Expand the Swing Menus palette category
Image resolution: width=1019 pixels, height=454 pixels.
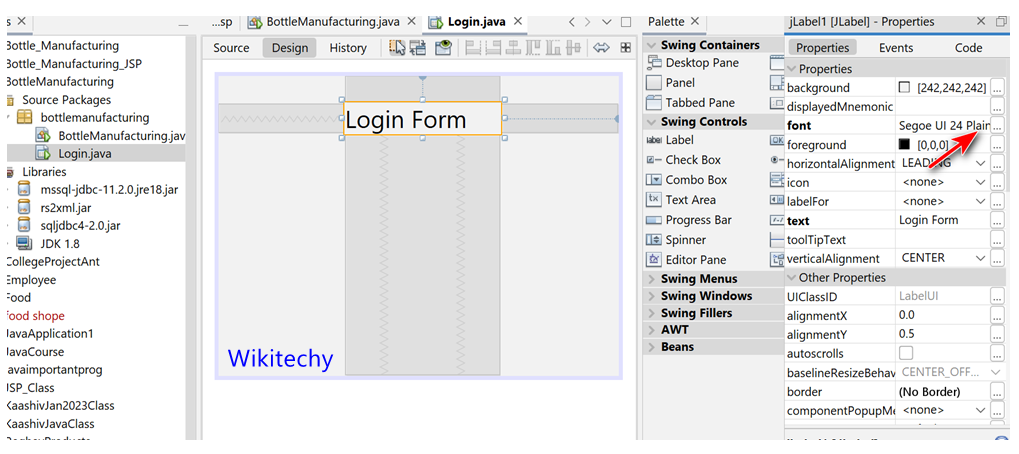[652, 279]
